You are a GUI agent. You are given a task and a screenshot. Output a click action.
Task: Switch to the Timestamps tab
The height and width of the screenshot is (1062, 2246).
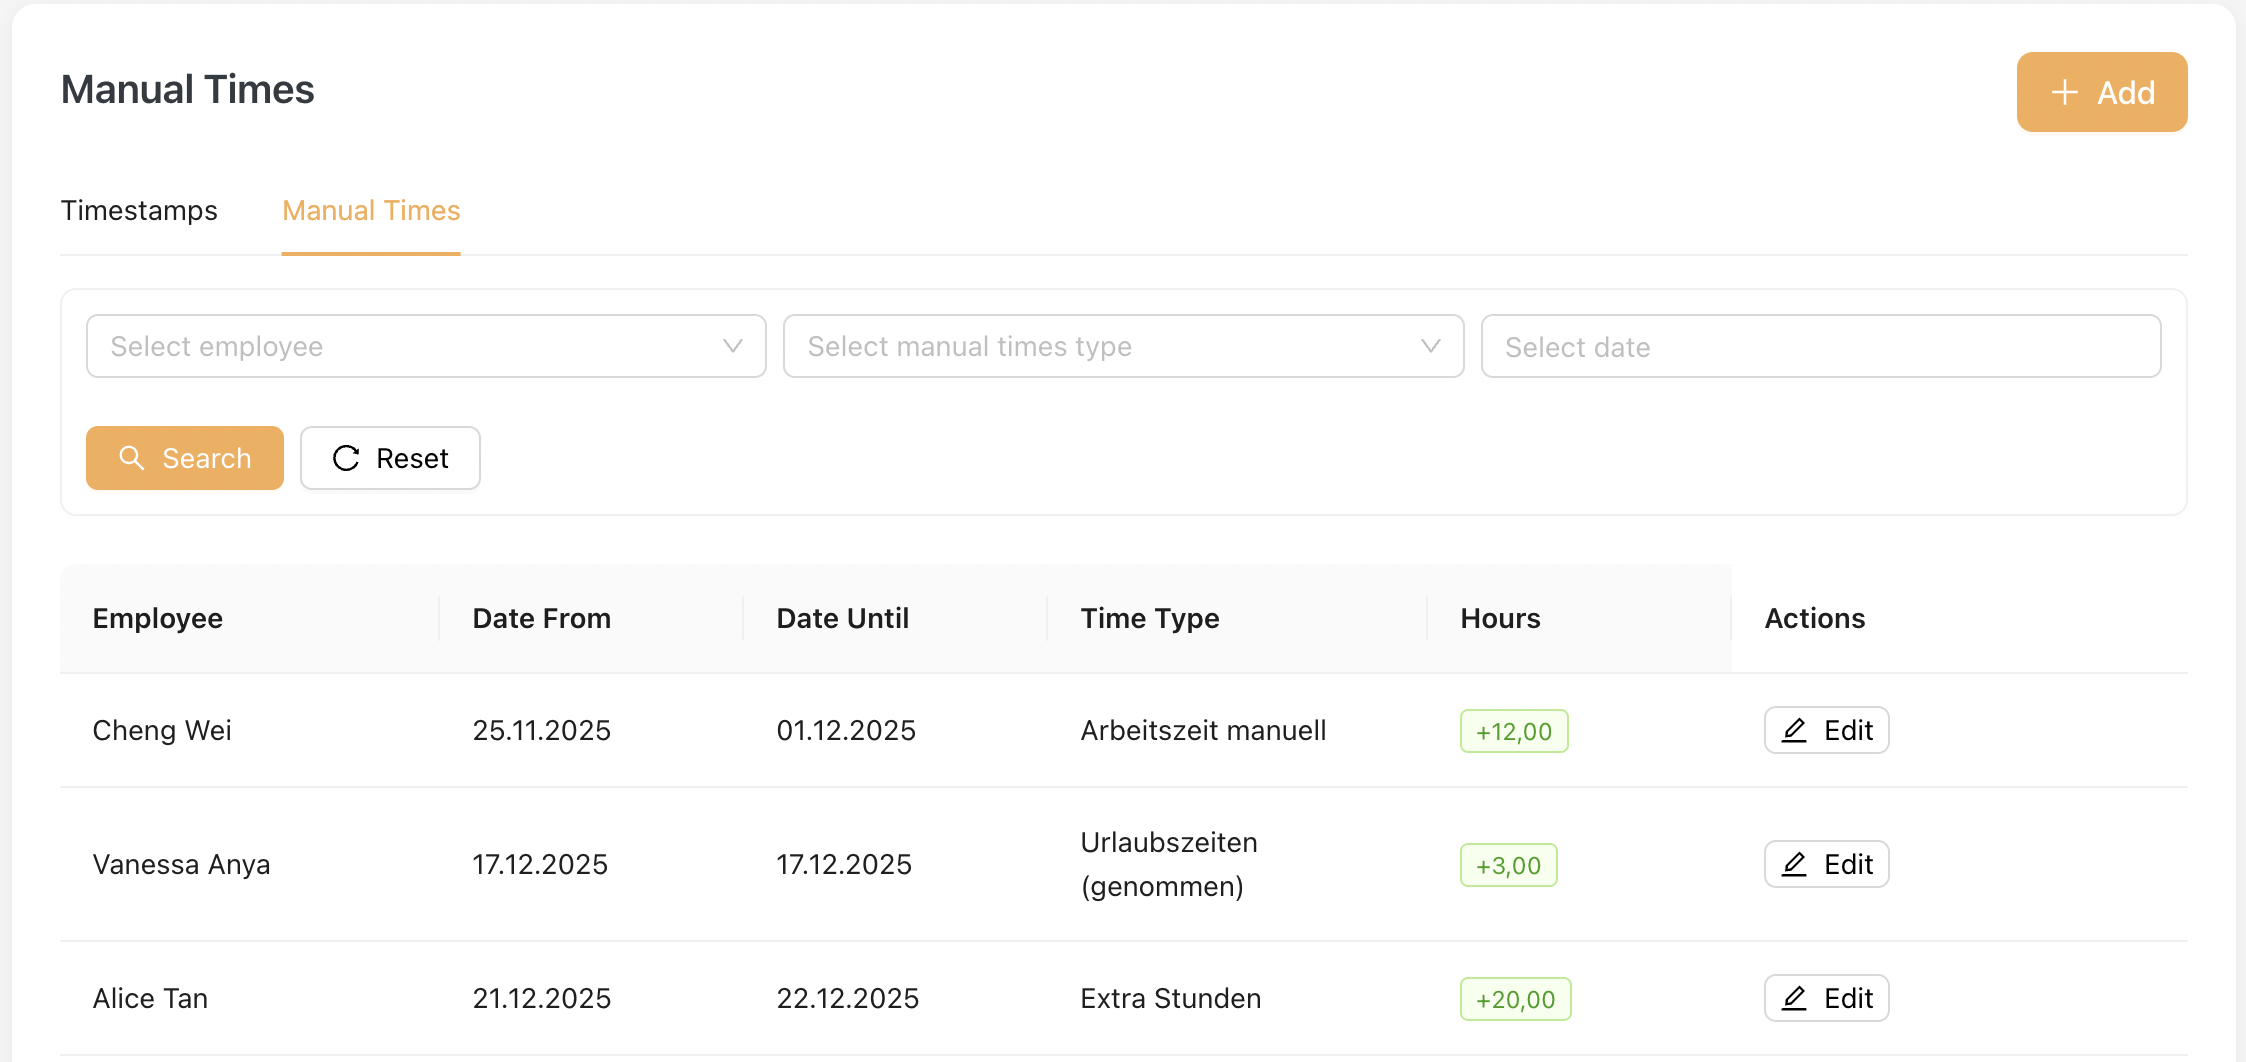click(x=139, y=211)
